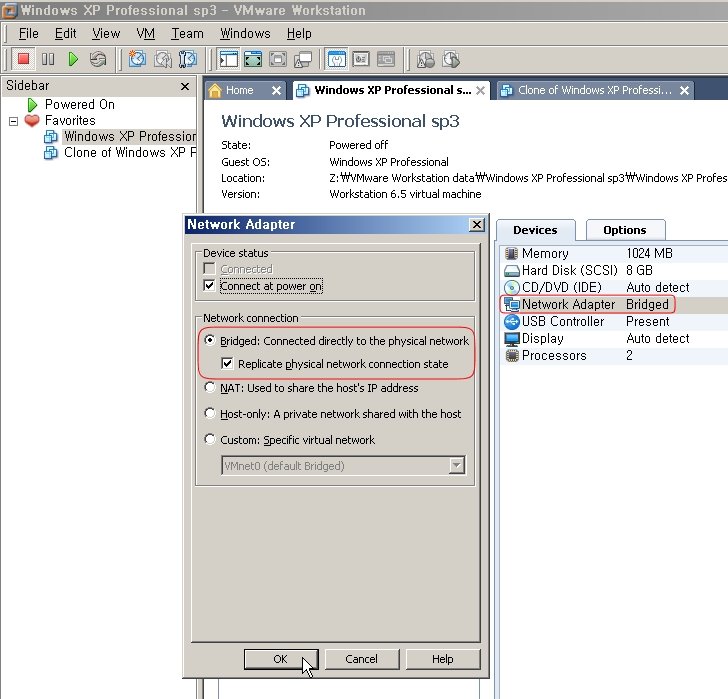Click the Reset toolbar icon

(98, 59)
